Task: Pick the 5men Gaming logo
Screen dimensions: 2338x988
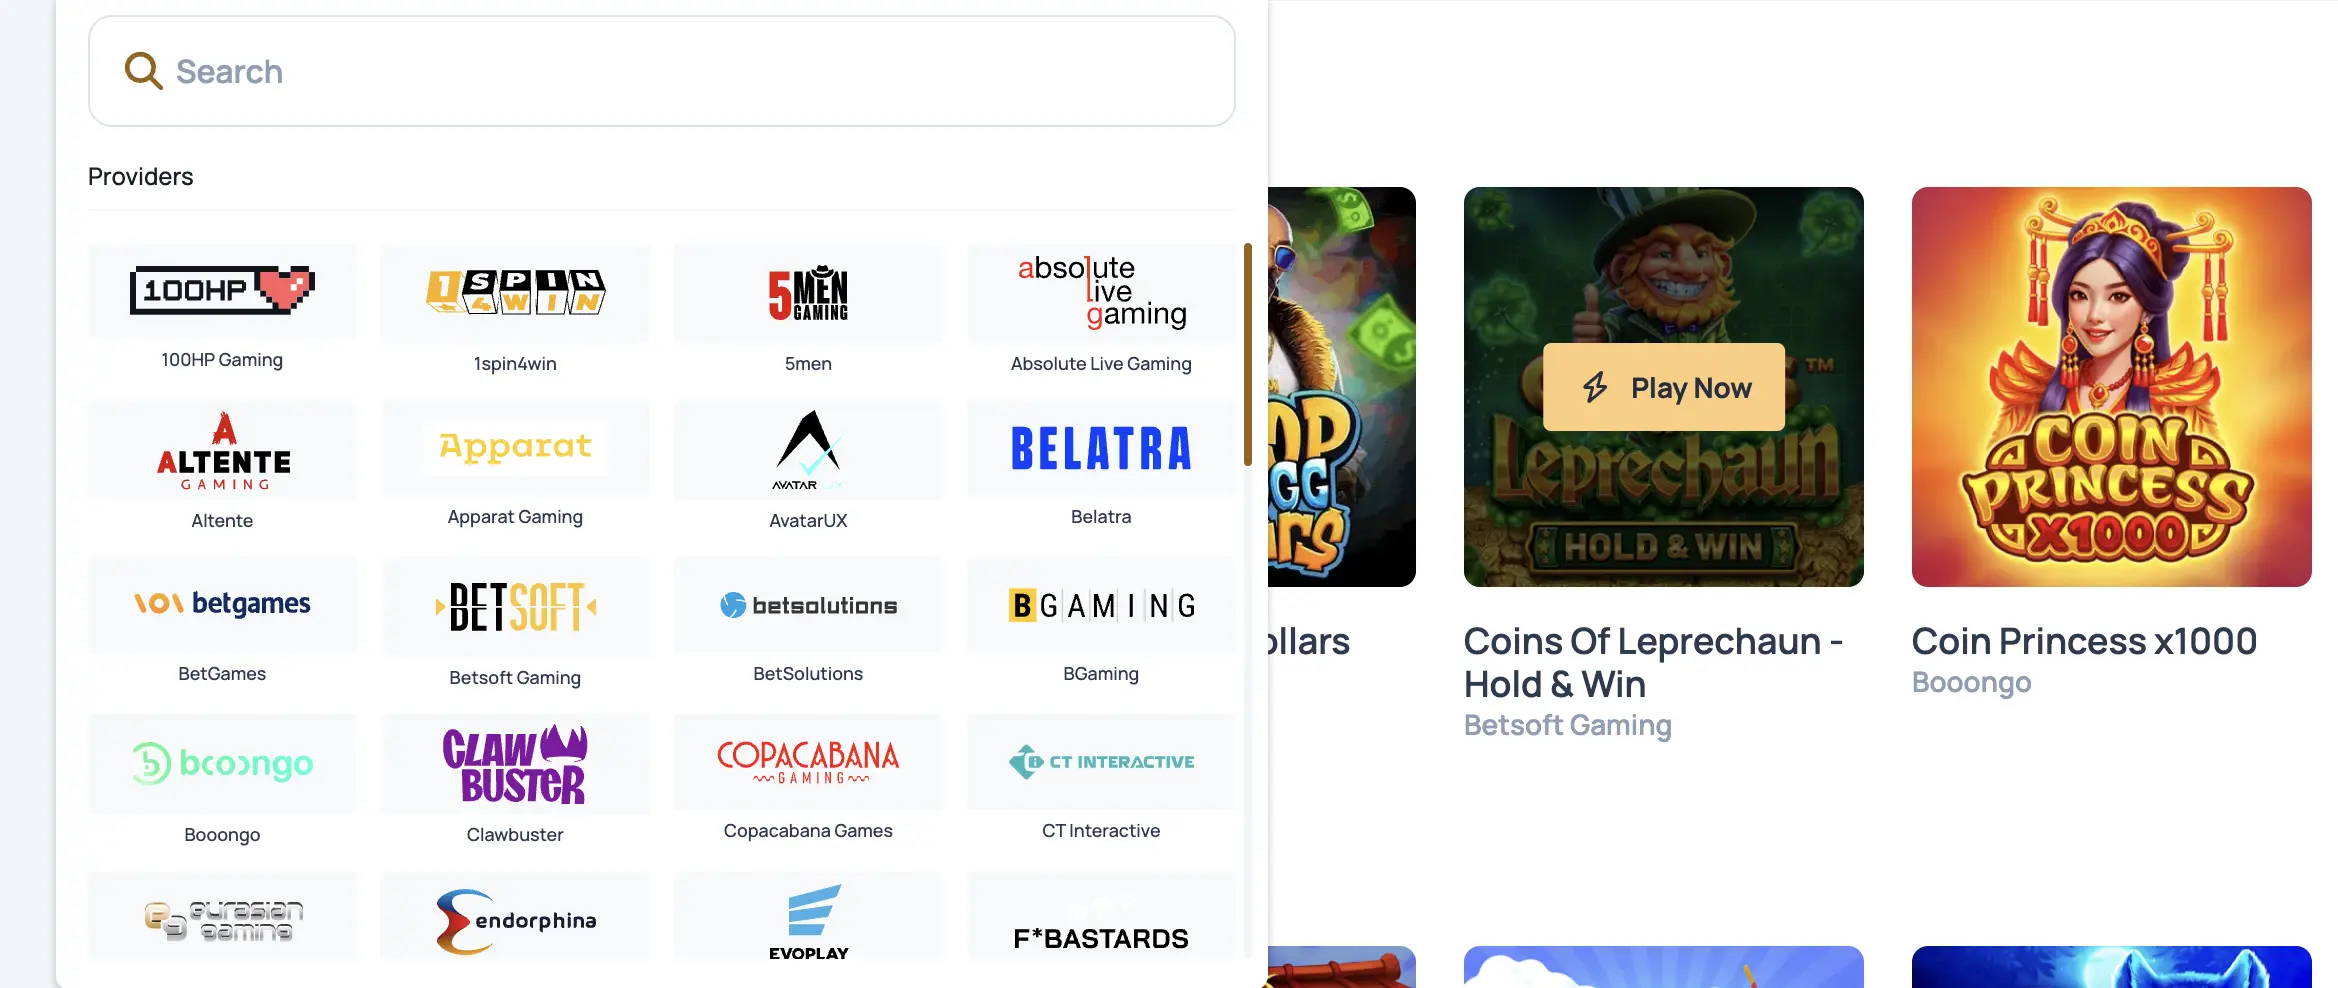Action: (808, 292)
